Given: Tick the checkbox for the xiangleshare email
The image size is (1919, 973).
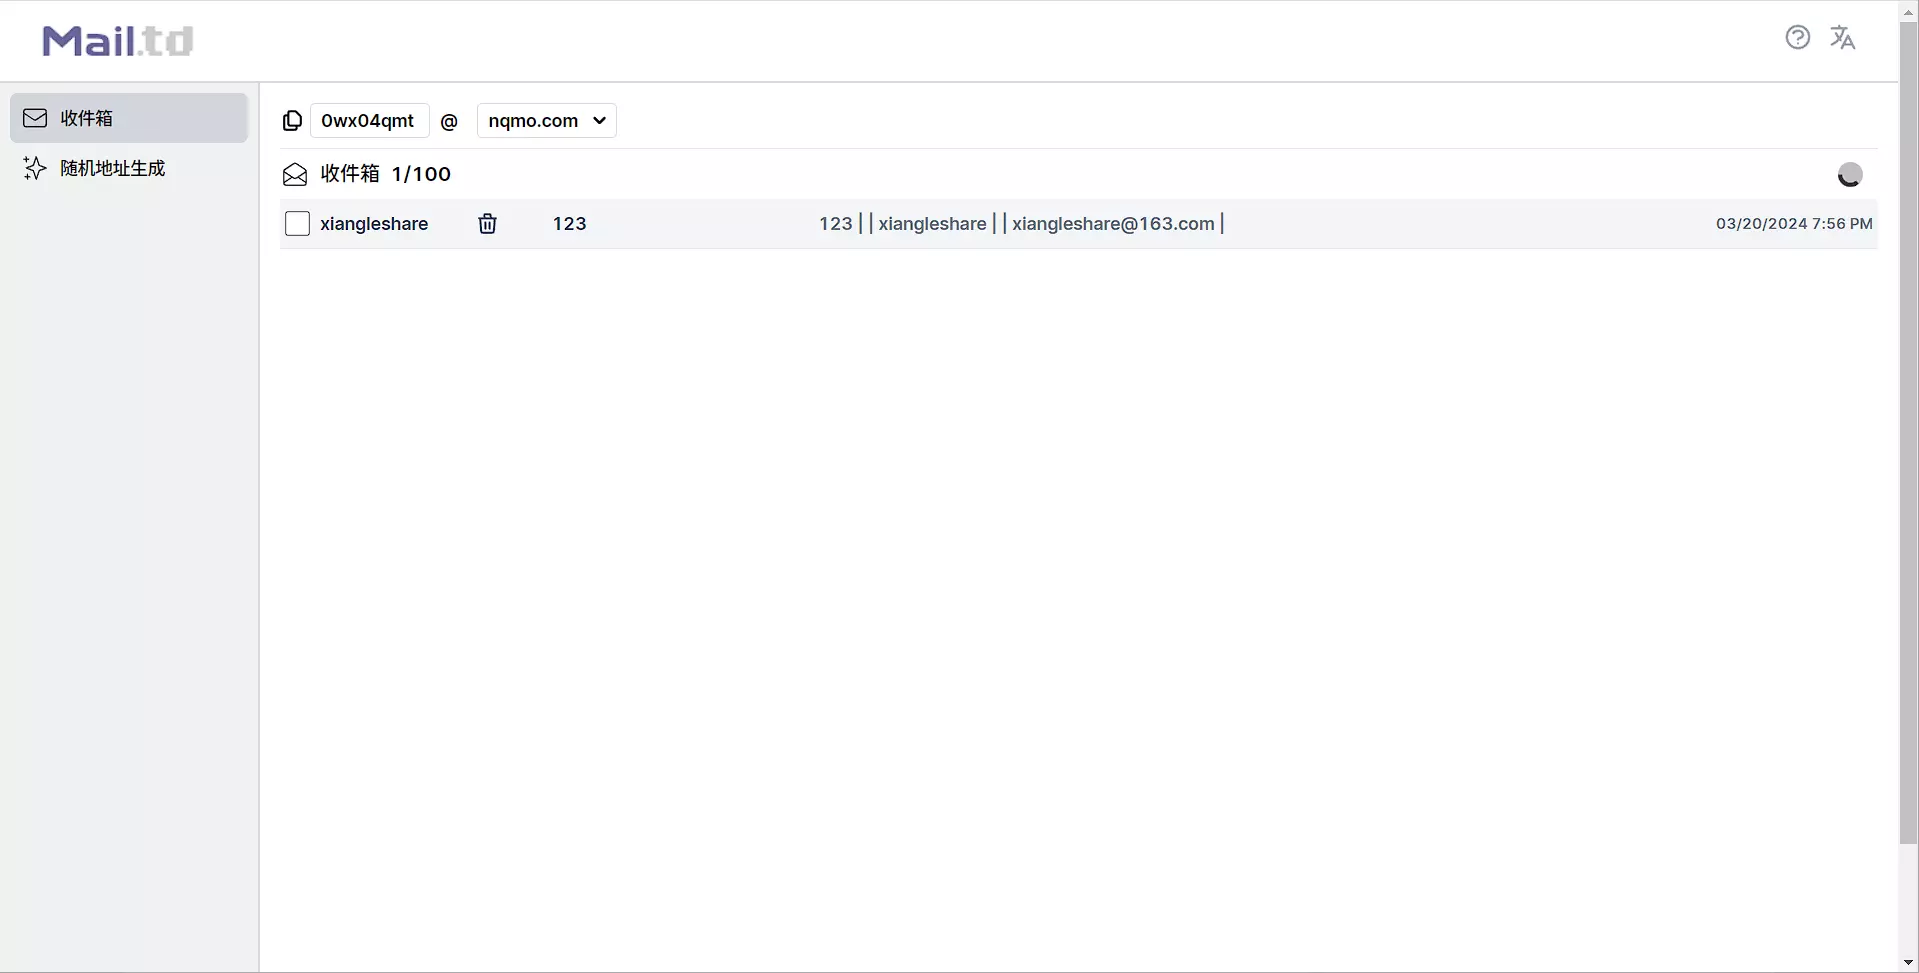Looking at the screenshot, I should pos(297,224).
